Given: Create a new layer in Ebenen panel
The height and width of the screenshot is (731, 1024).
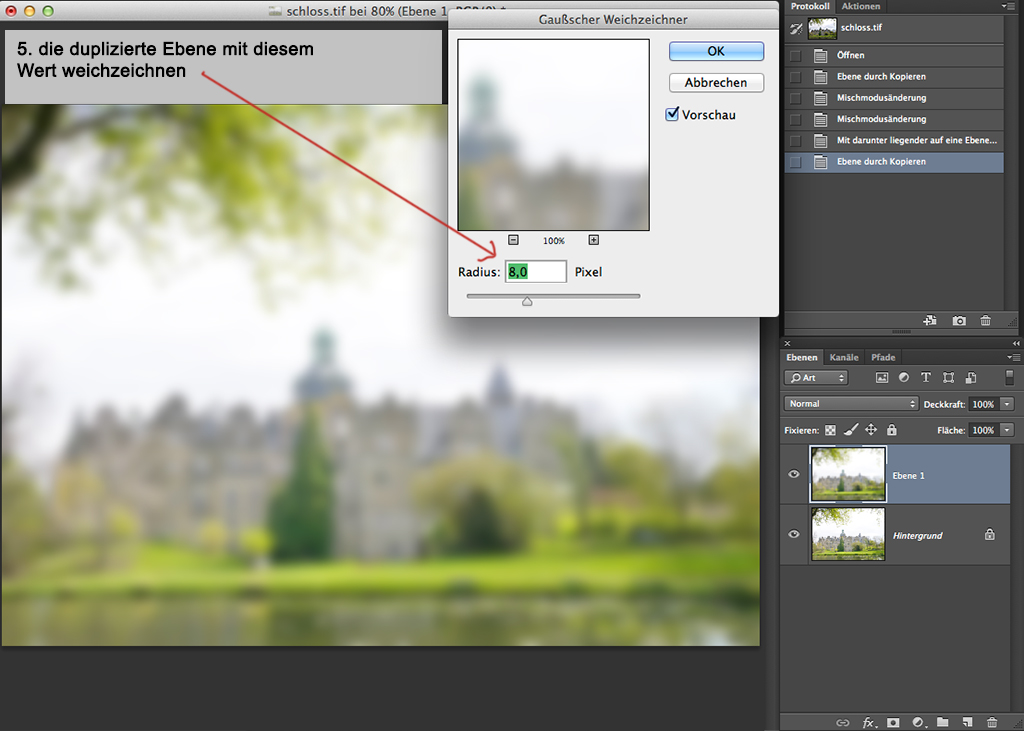Looking at the screenshot, I should click(x=967, y=722).
